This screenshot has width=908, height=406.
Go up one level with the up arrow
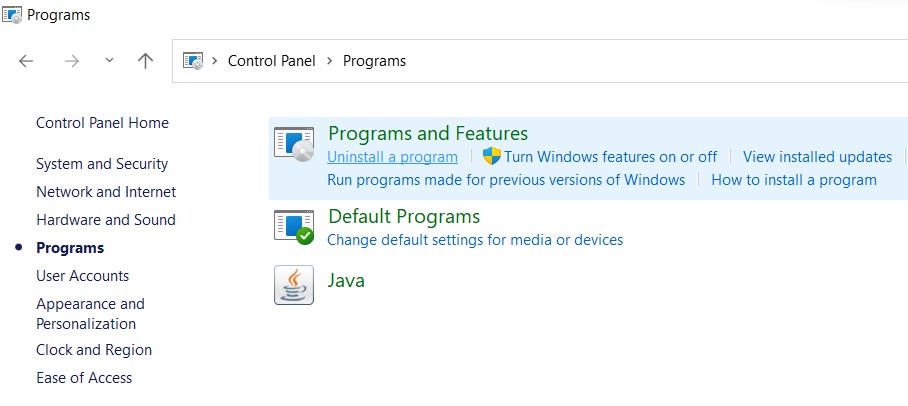click(145, 61)
